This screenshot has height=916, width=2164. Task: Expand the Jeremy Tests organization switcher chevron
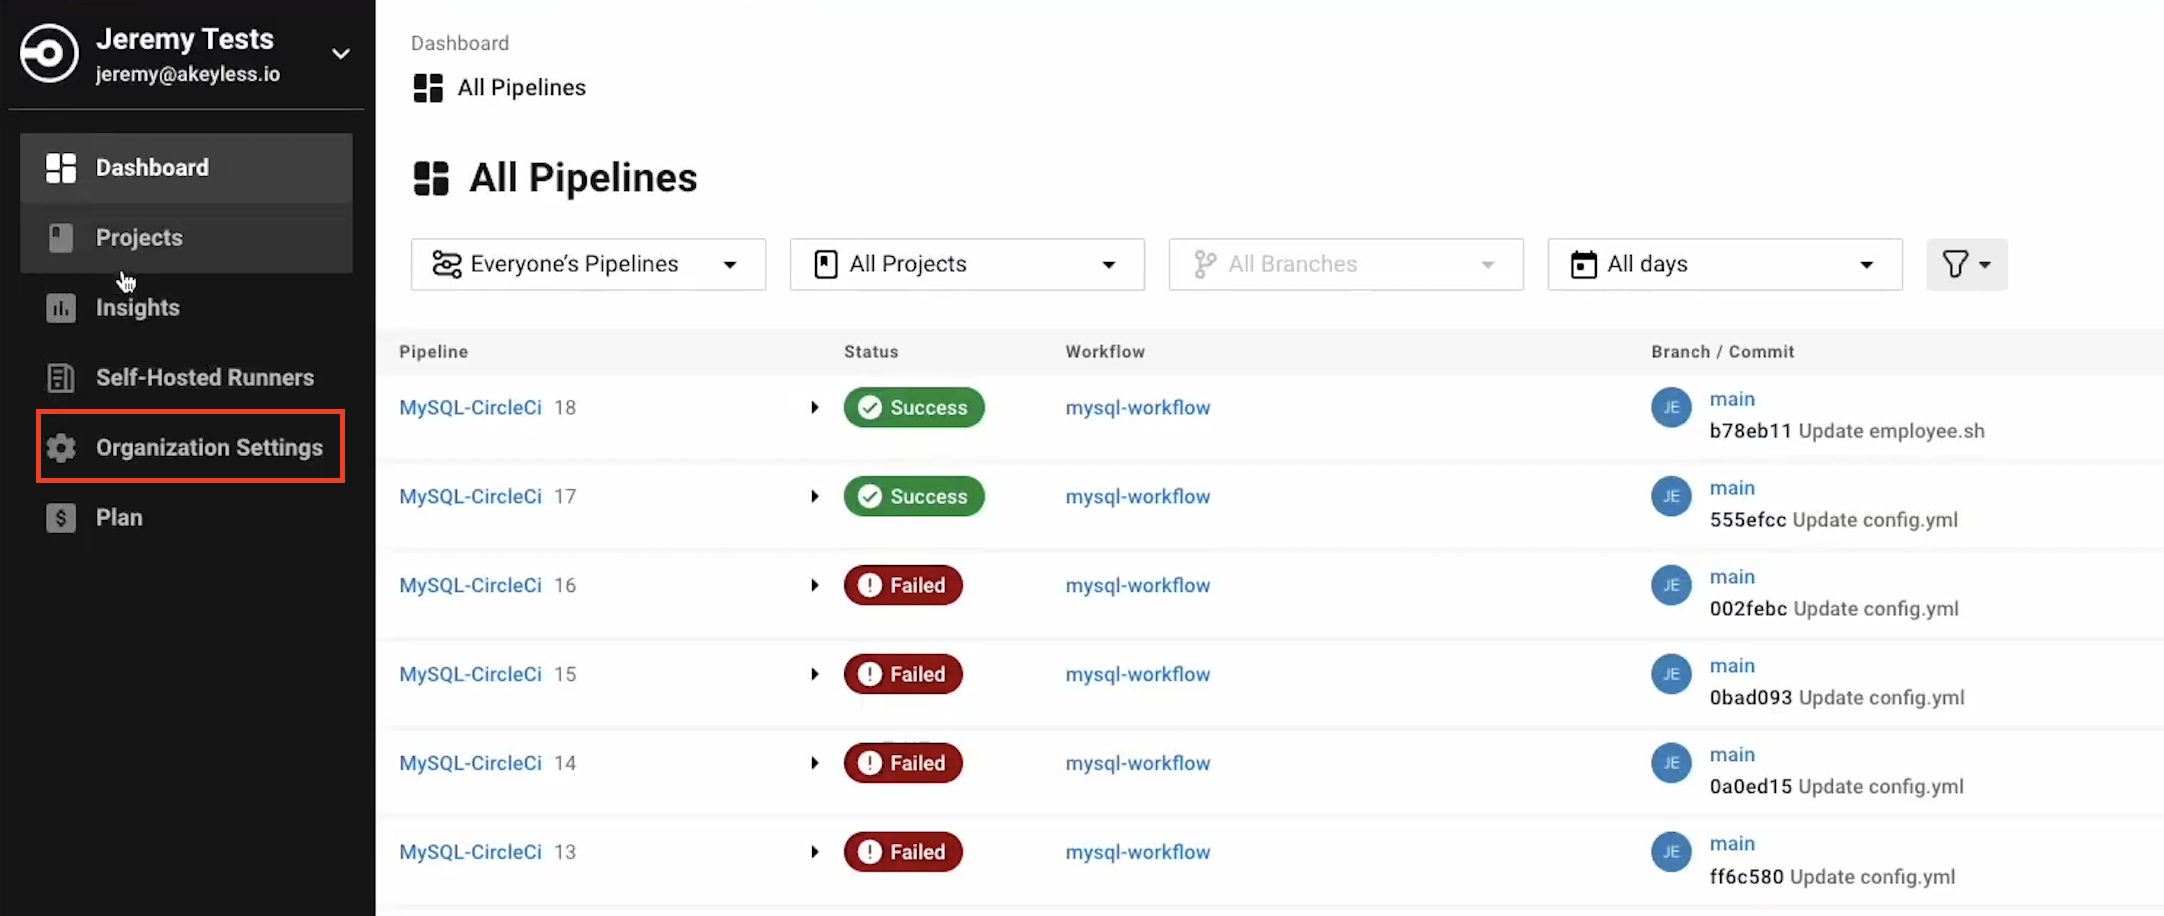[x=341, y=54]
